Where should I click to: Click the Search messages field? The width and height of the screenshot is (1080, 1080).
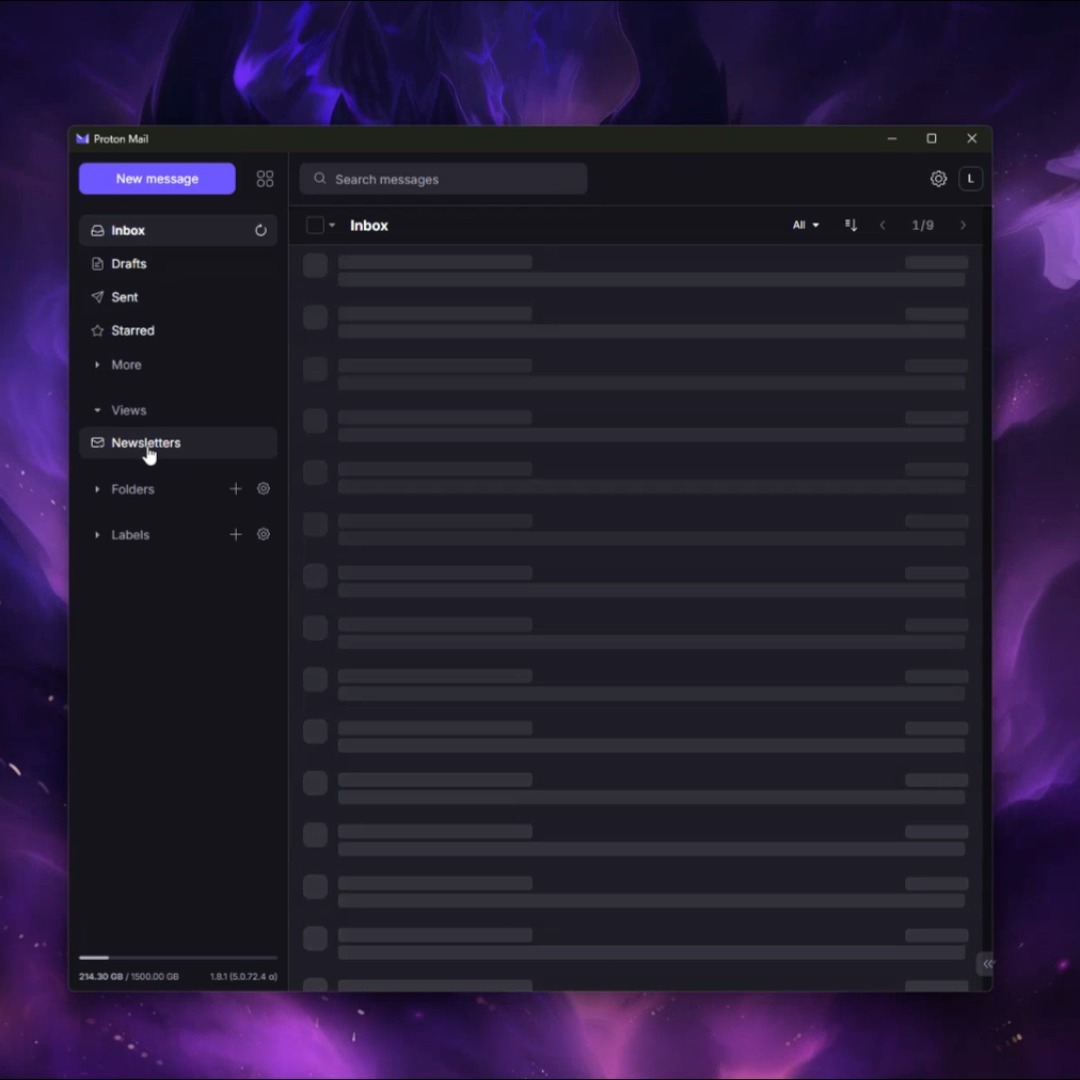(x=444, y=179)
